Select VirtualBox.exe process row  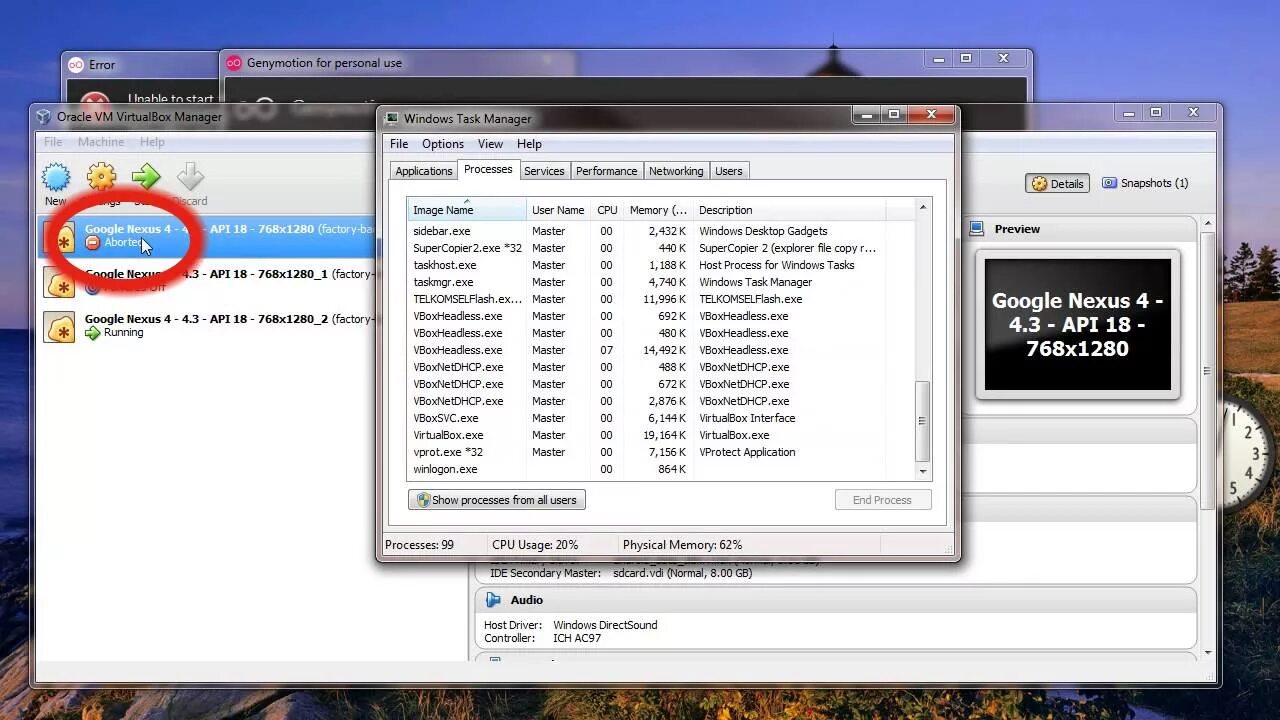[661, 435]
